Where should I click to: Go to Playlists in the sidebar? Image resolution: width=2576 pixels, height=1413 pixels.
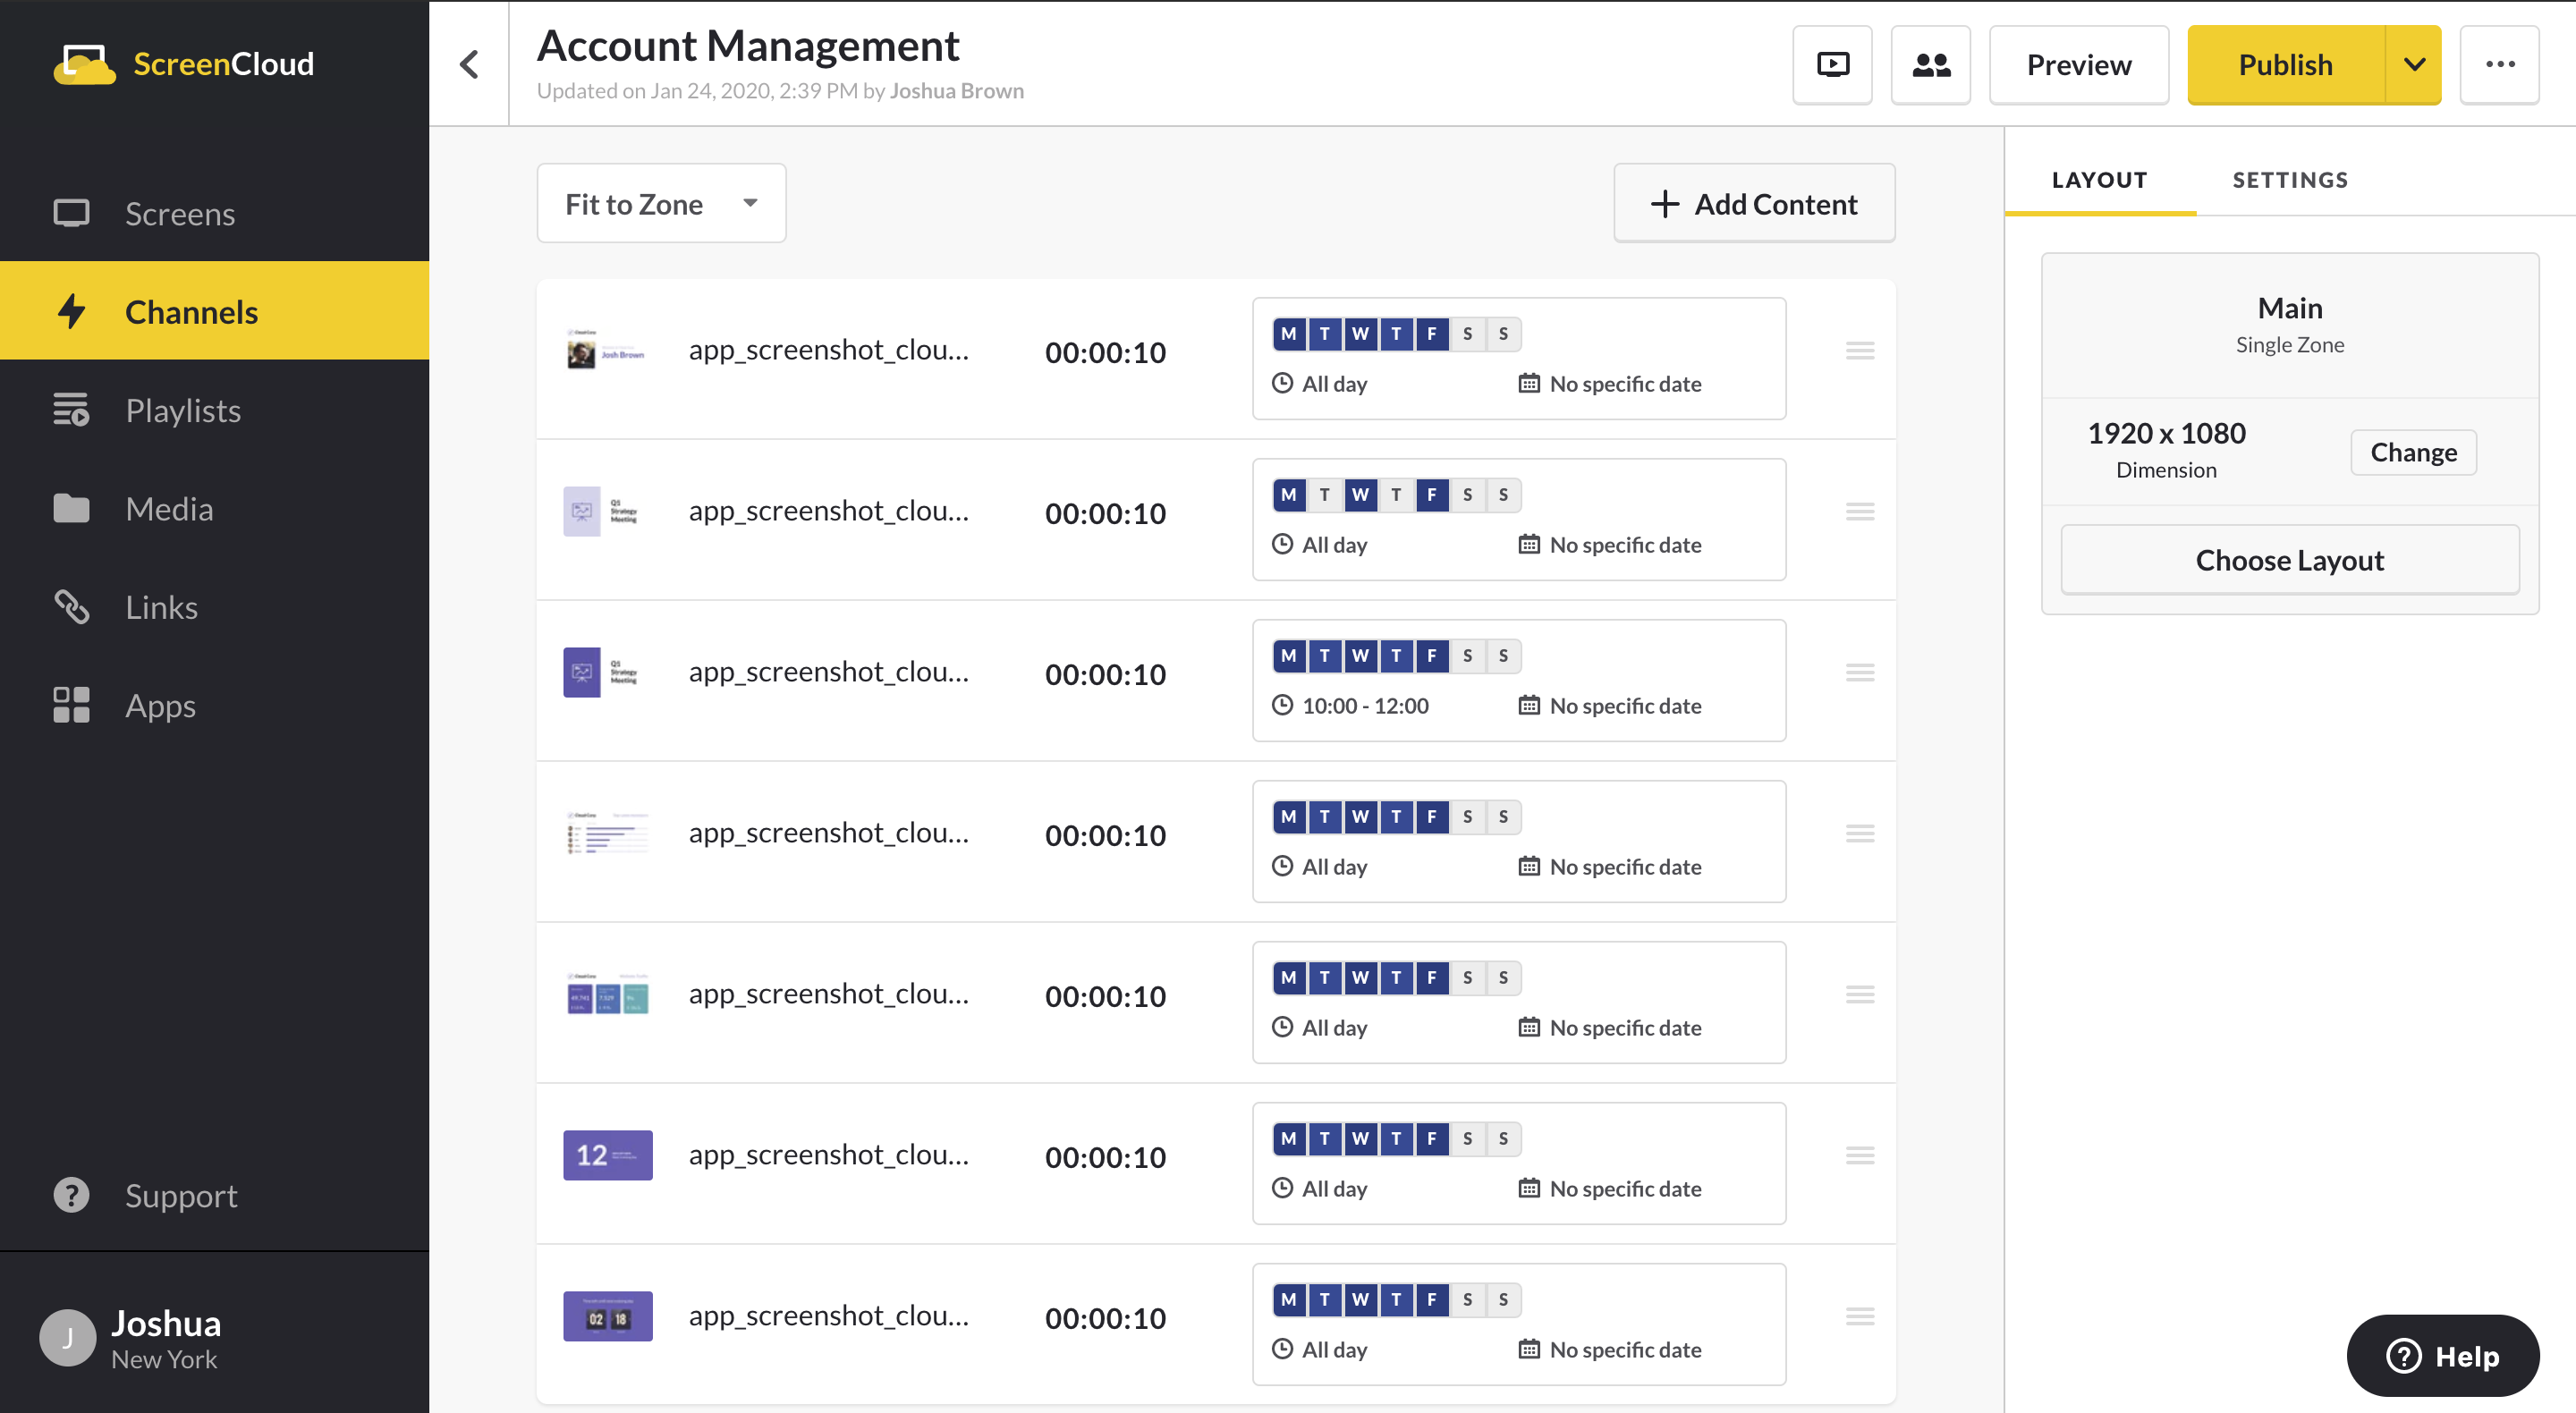pos(183,410)
